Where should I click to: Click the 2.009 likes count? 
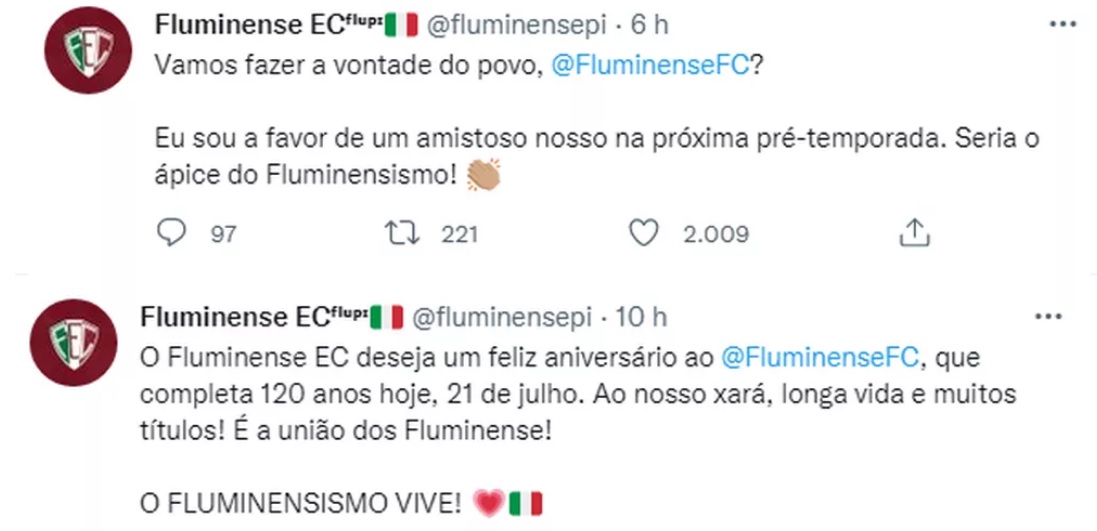click(x=716, y=234)
